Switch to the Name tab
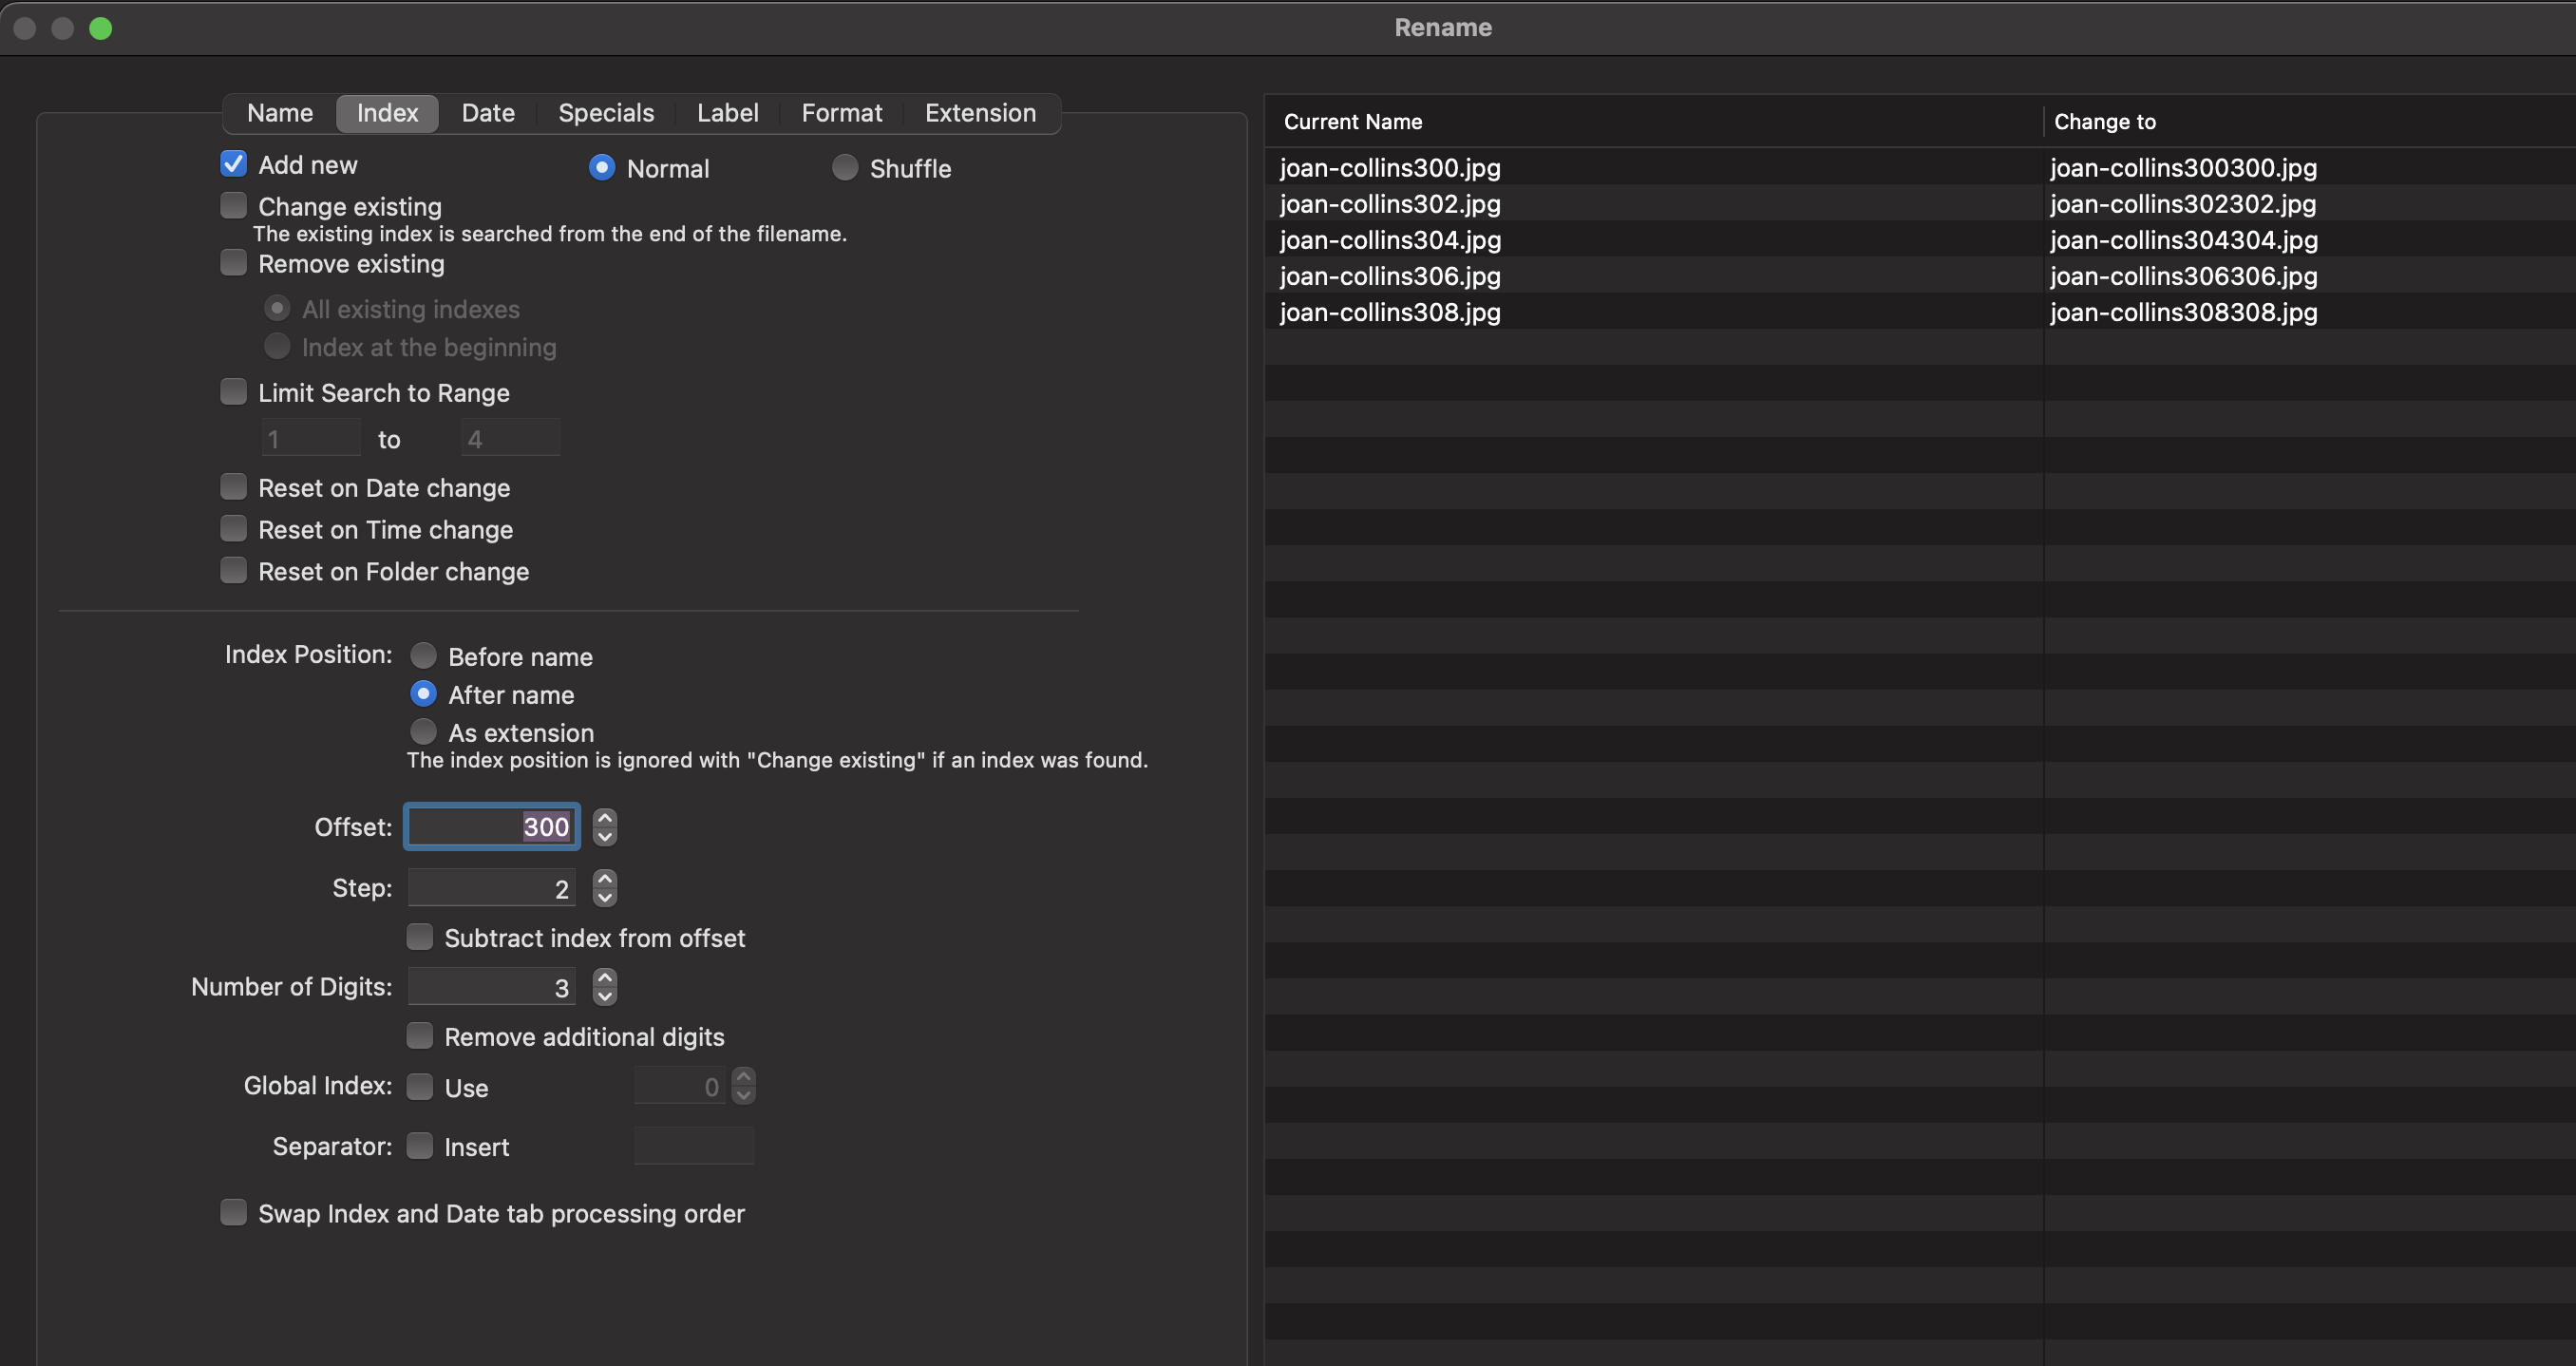This screenshot has height=1366, width=2576. tap(280, 113)
